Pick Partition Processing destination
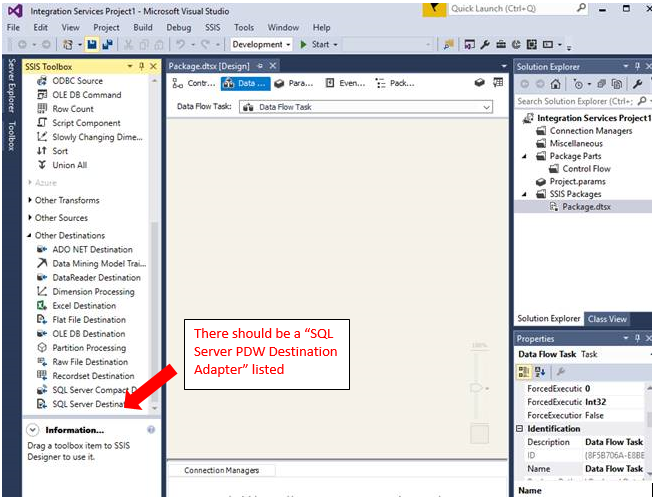Viewport: 658px width, 502px height. click(x=89, y=348)
